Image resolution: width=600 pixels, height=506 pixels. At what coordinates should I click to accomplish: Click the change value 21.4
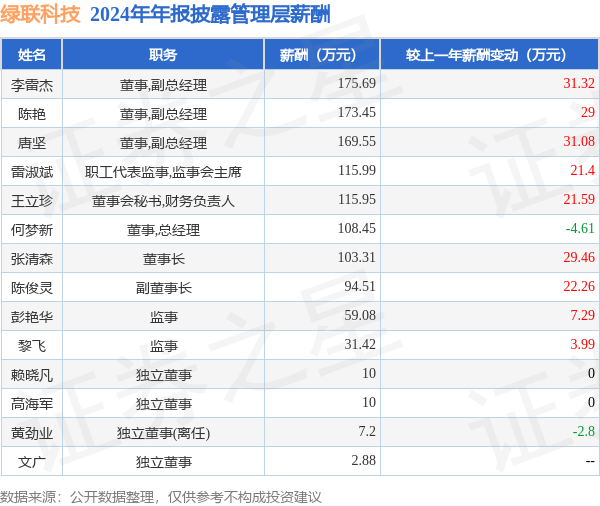click(582, 170)
